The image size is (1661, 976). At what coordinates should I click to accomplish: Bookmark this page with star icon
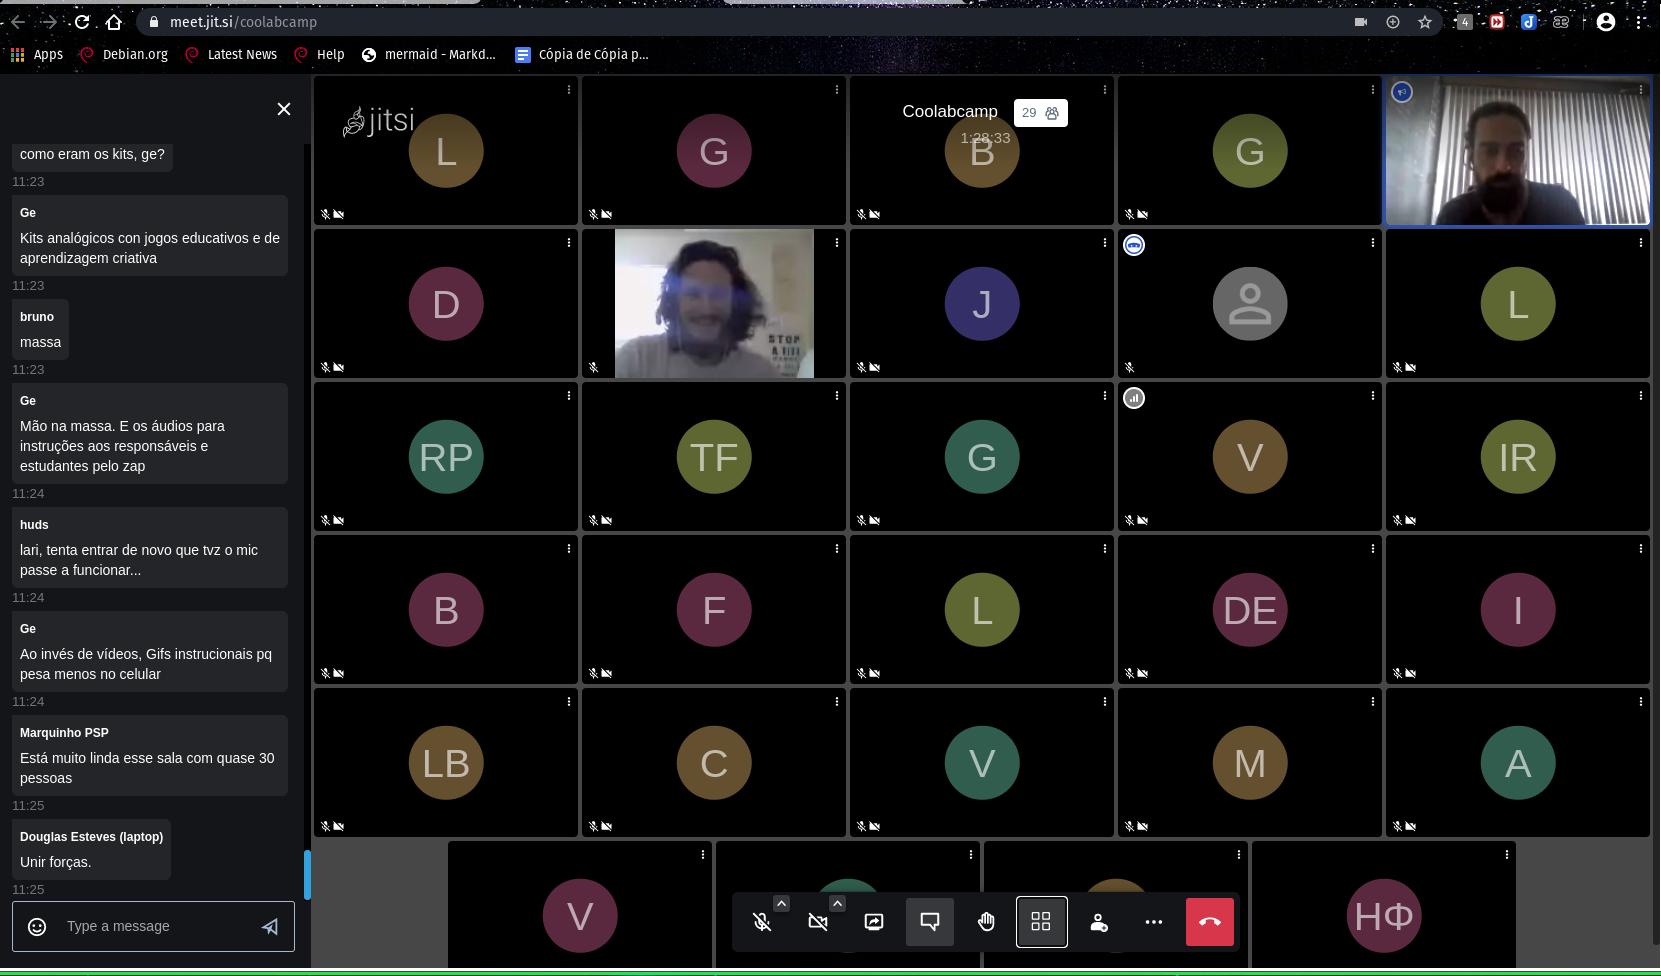pos(1425,22)
